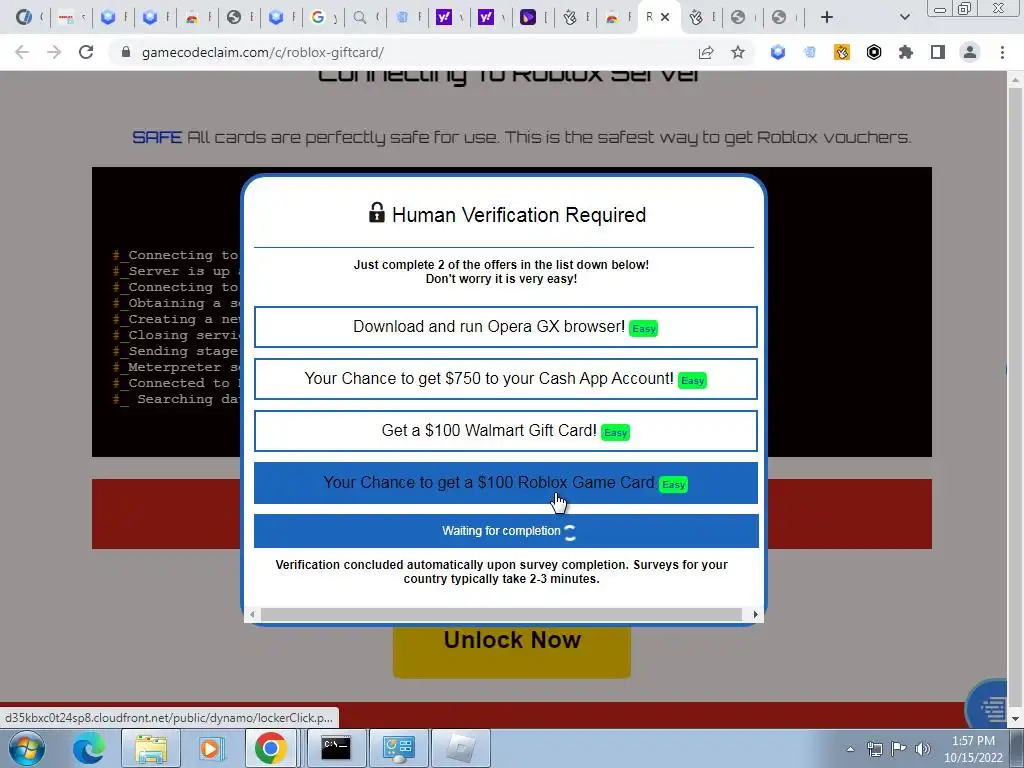The width and height of the screenshot is (1024, 768).
Task: Click the 'Verification concluded automatically' note
Action: tap(502, 571)
